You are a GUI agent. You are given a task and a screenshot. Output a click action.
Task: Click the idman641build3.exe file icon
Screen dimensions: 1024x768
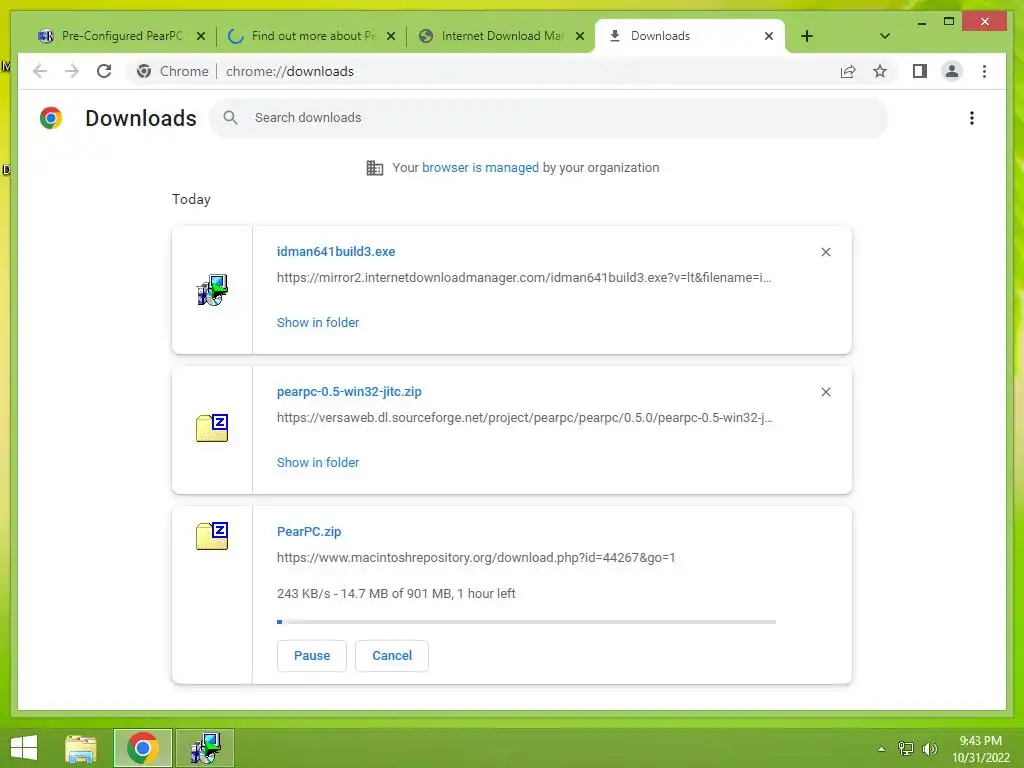pyautogui.click(x=212, y=290)
